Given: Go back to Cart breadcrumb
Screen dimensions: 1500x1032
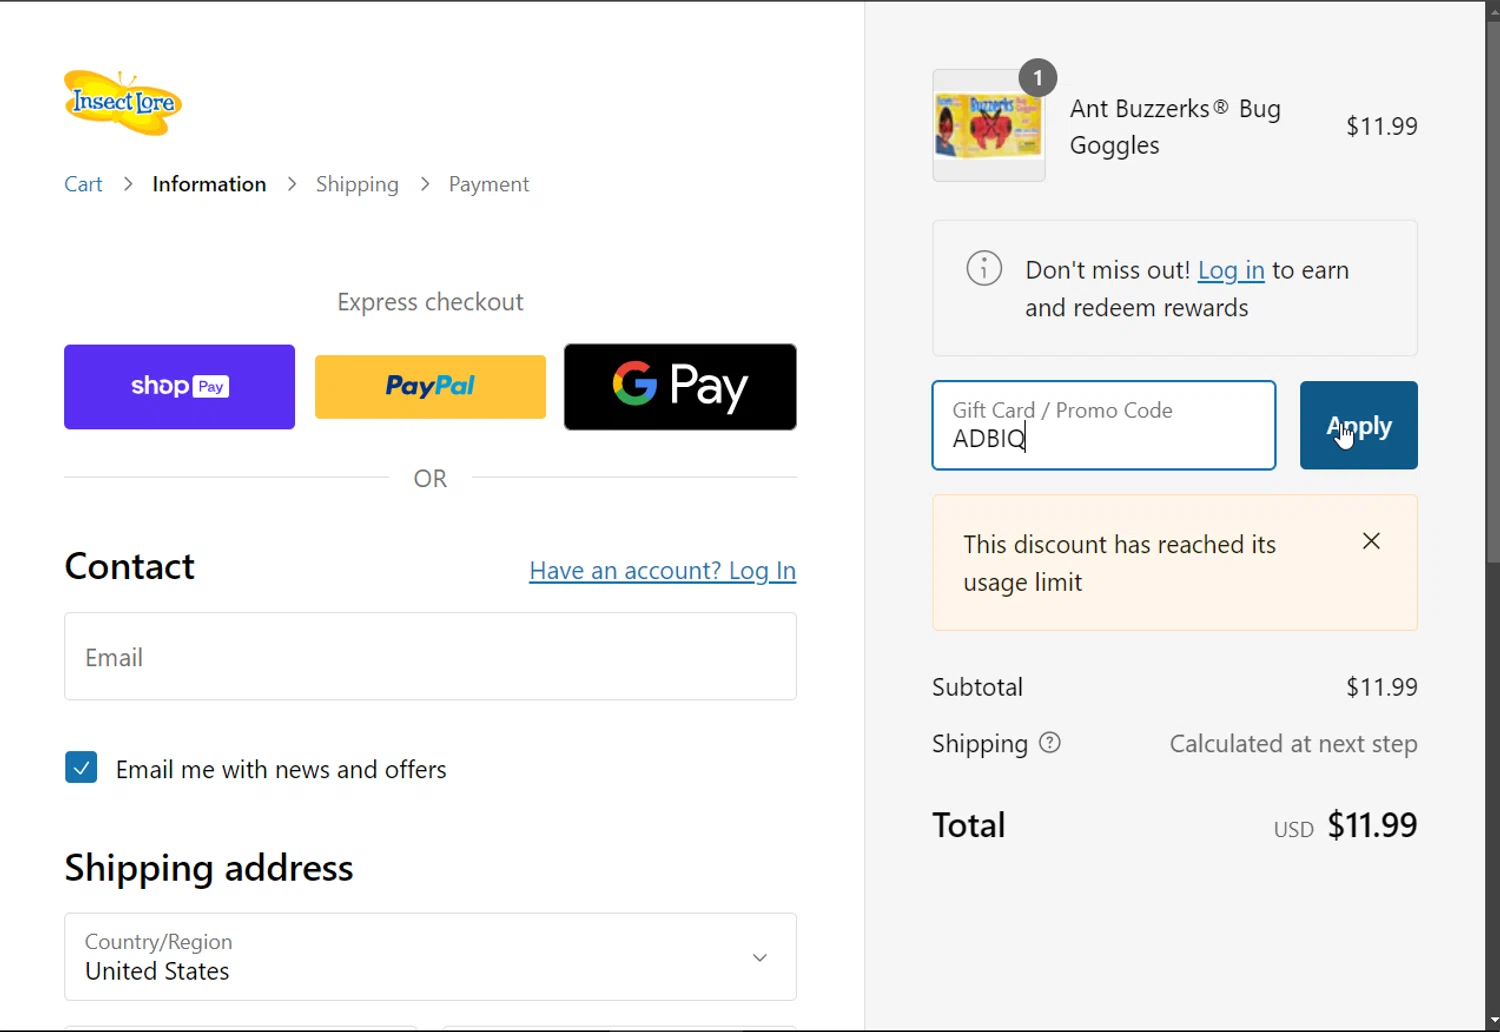Looking at the screenshot, I should pos(83,184).
